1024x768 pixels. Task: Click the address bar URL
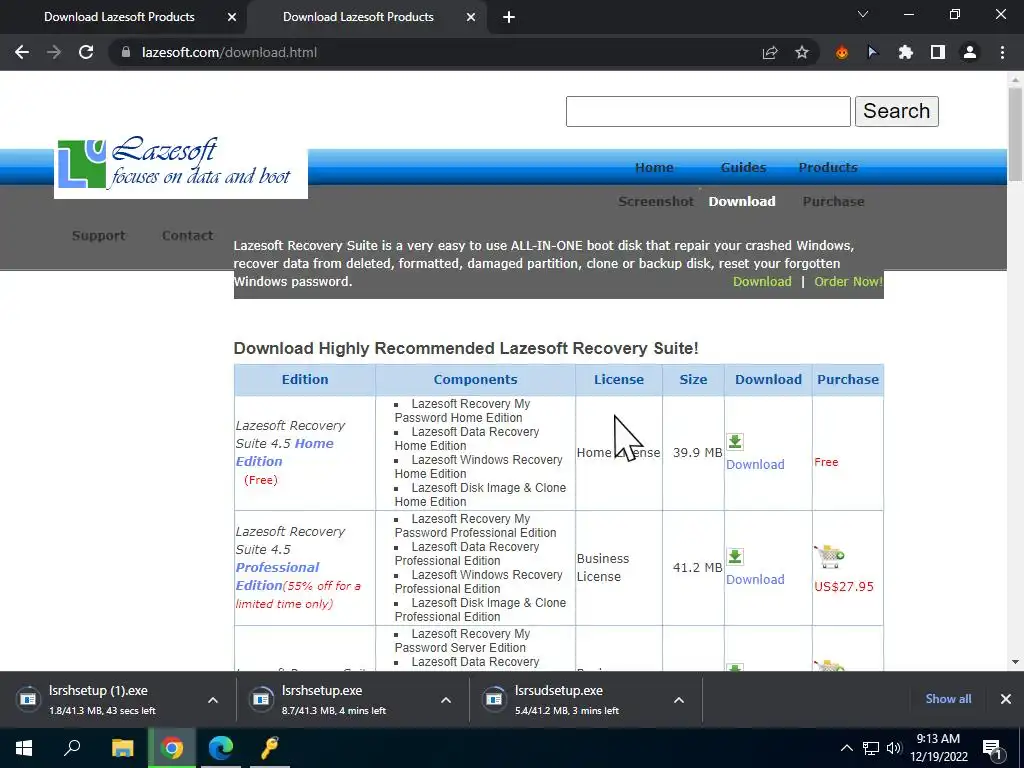tap(229, 52)
